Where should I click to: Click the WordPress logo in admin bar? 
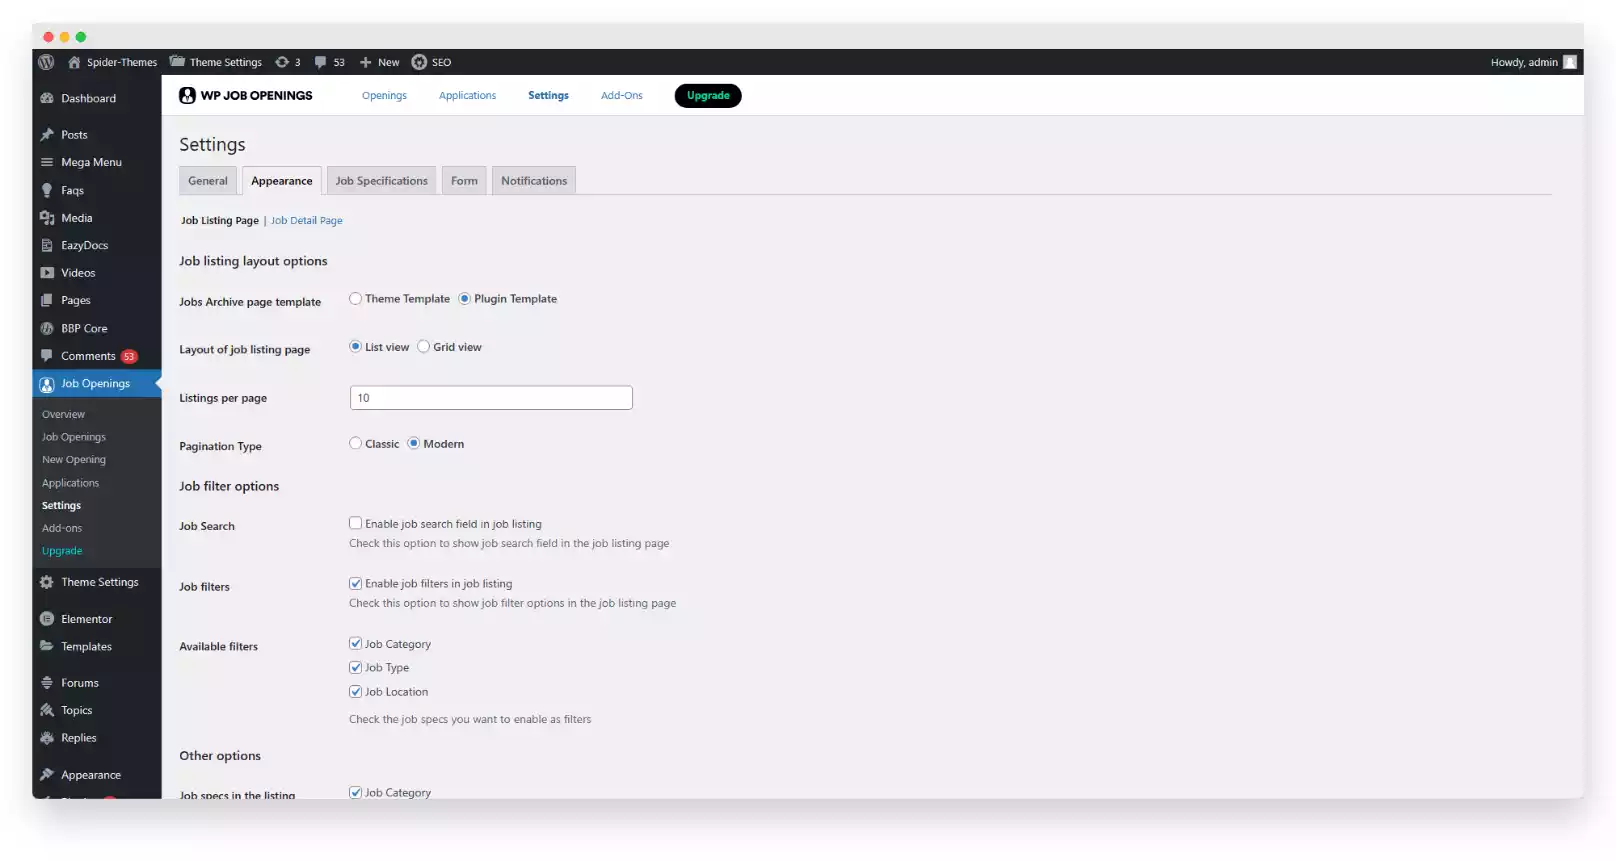pos(46,62)
